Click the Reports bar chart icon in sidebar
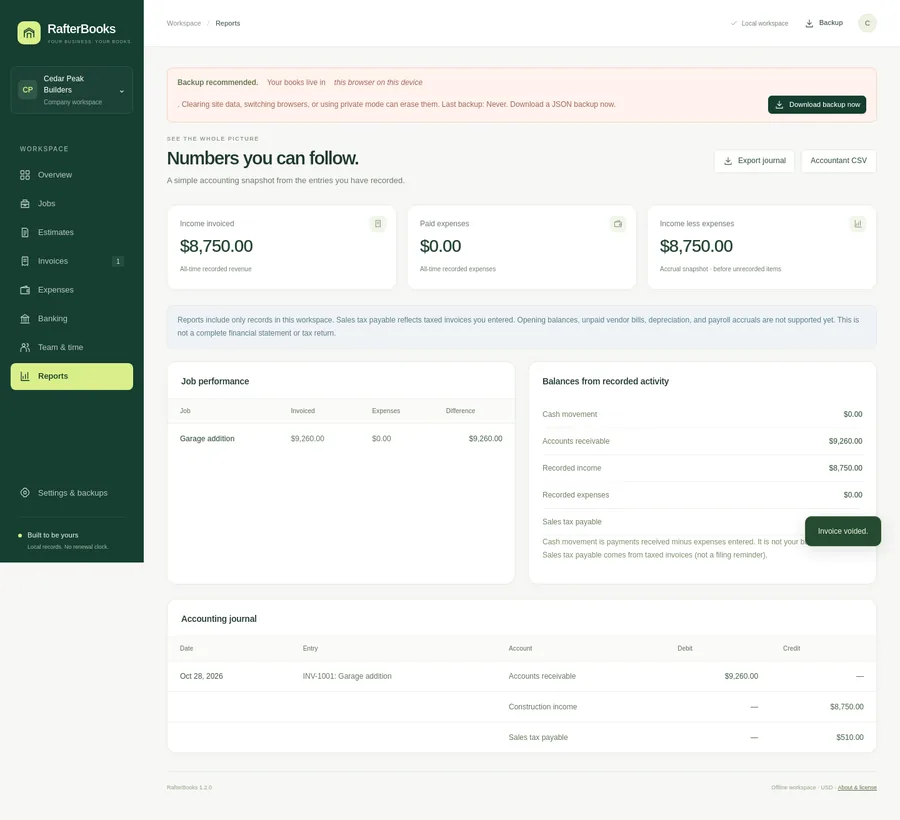 [x=25, y=376]
